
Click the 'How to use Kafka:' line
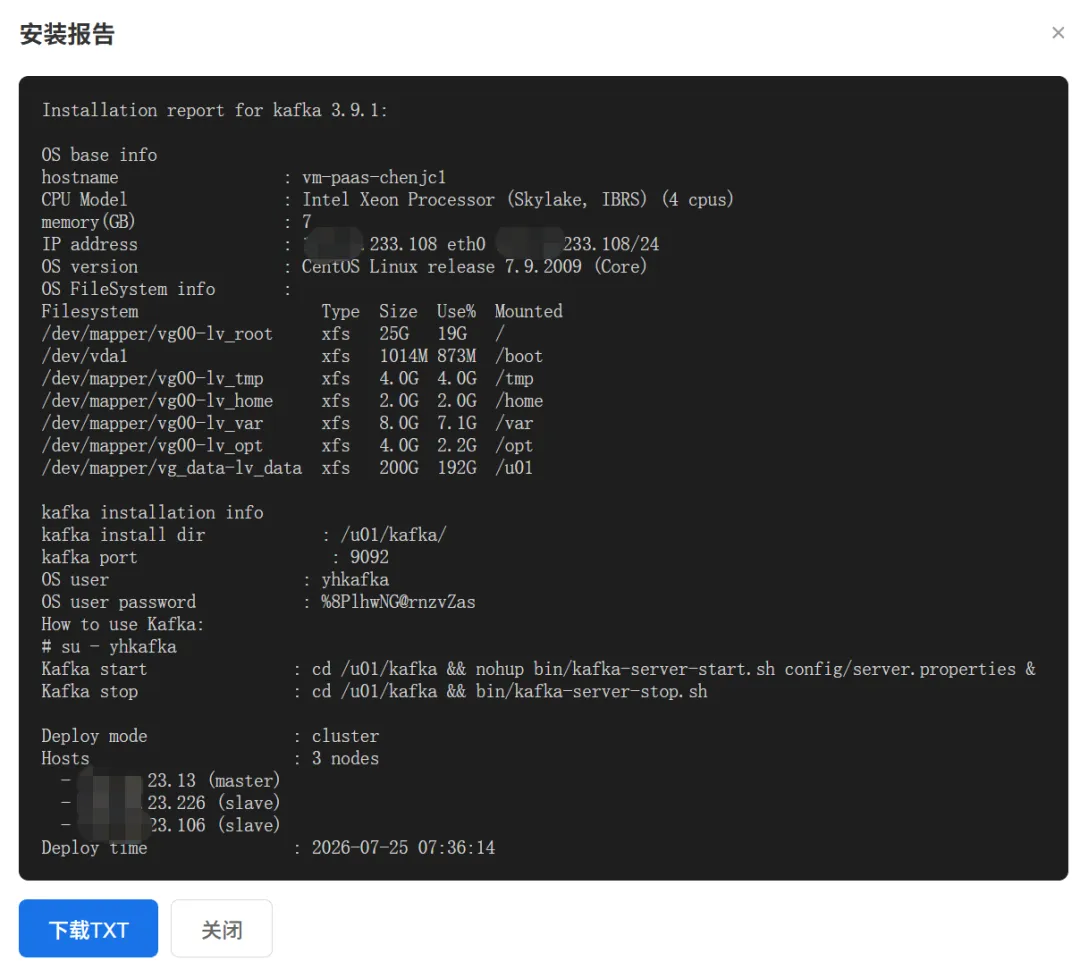(123, 625)
